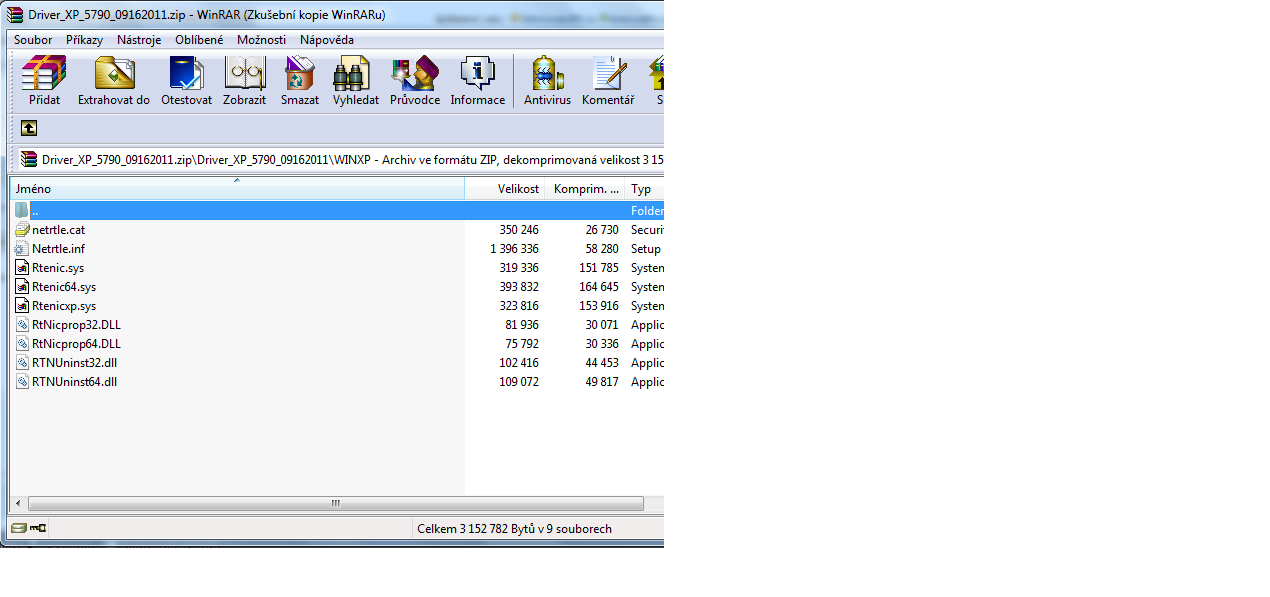The height and width of the screenshot is (597, 1270).
Task: Sort by the Velikost column header
Action: point(505,189)
